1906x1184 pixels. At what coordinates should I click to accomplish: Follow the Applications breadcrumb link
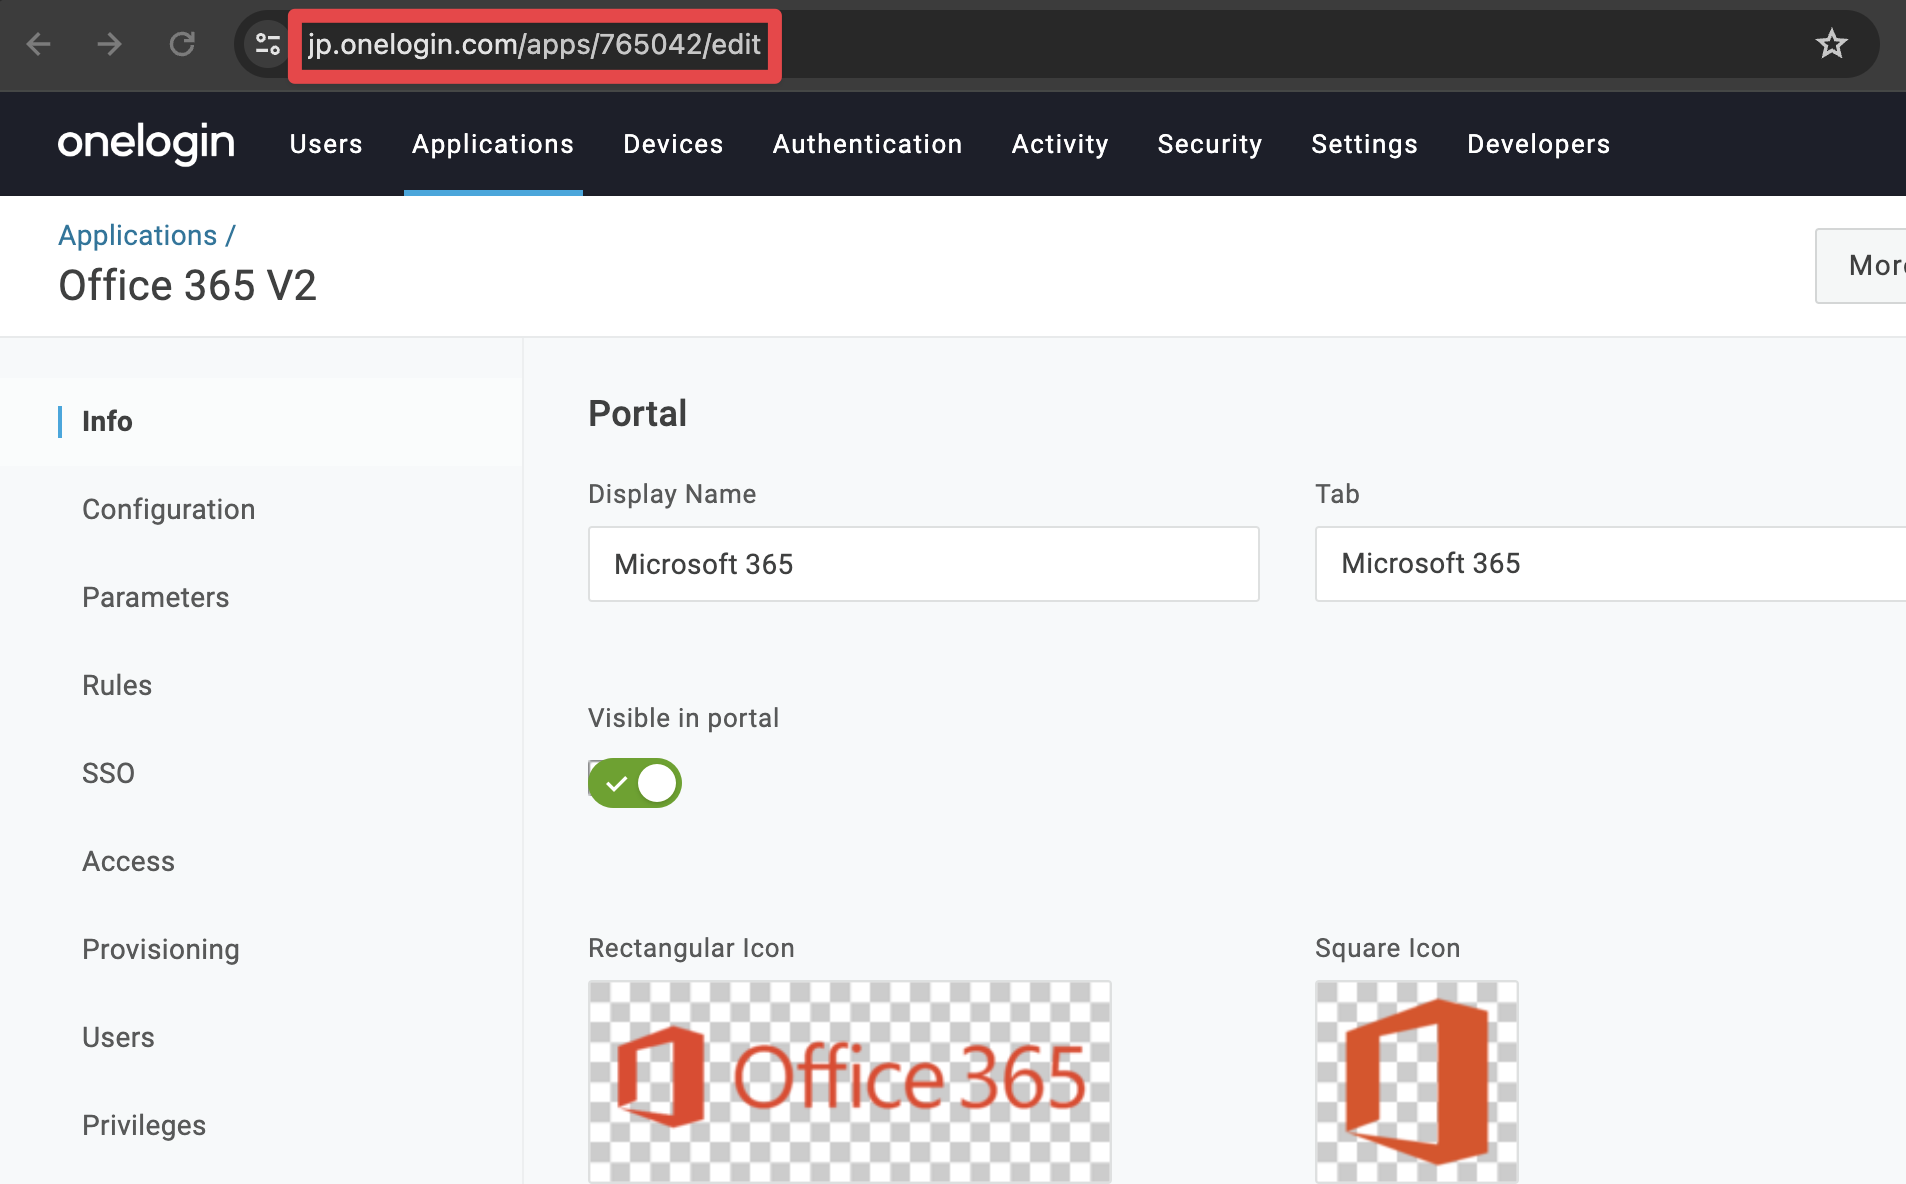138,235
